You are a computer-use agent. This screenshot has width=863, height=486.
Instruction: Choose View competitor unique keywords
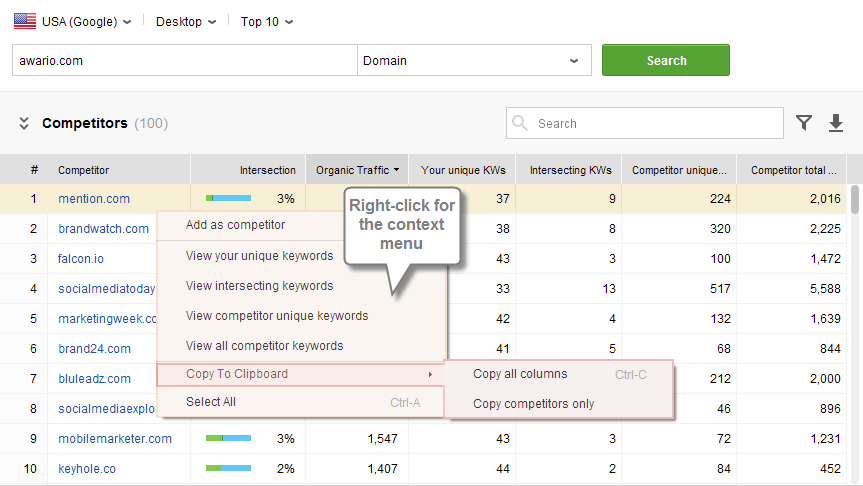(x=277, y=316)
